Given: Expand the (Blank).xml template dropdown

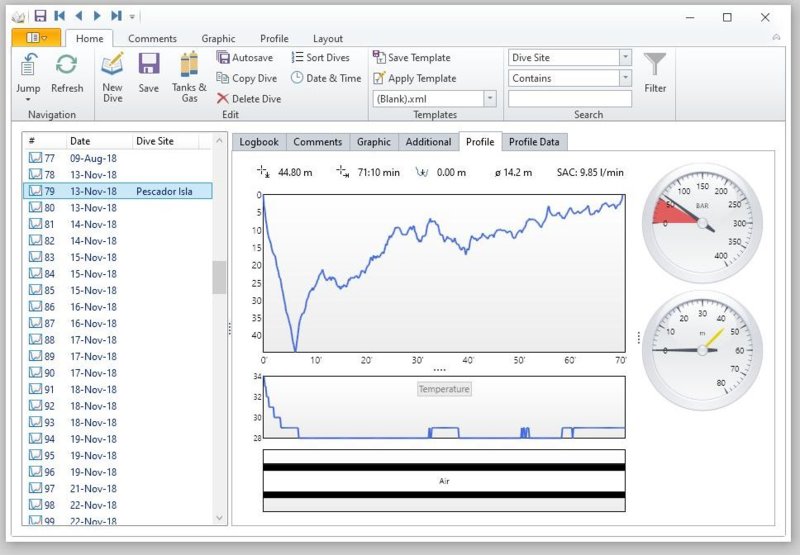Looking at the screenshot, I should coord(490,99).
